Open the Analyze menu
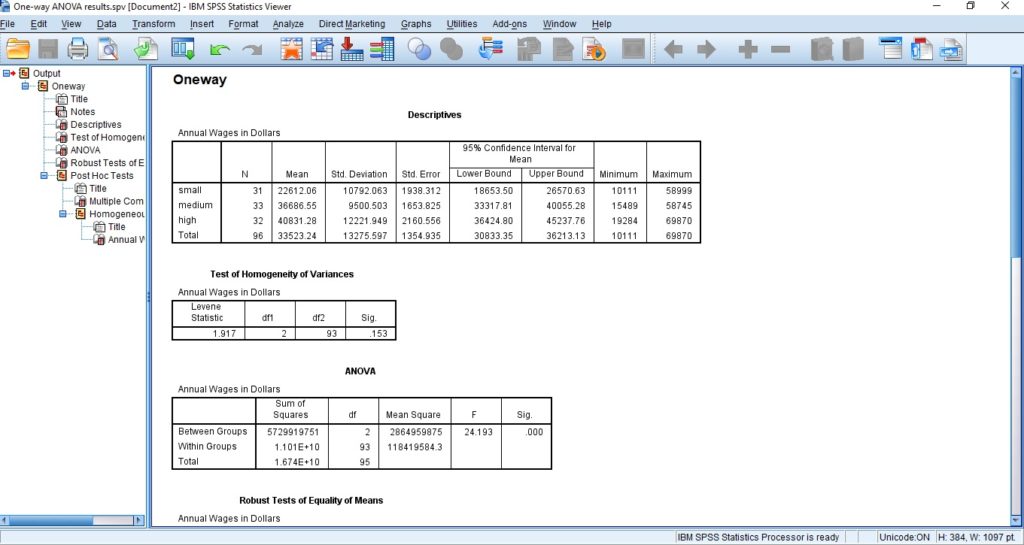1024x545 pixels. [288, 23]
